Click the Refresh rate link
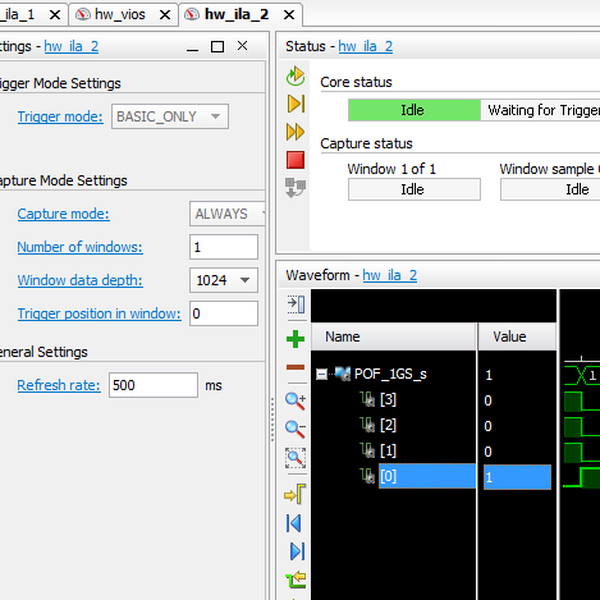The height and width of the screenshot is (600, 600). (59, 385)
